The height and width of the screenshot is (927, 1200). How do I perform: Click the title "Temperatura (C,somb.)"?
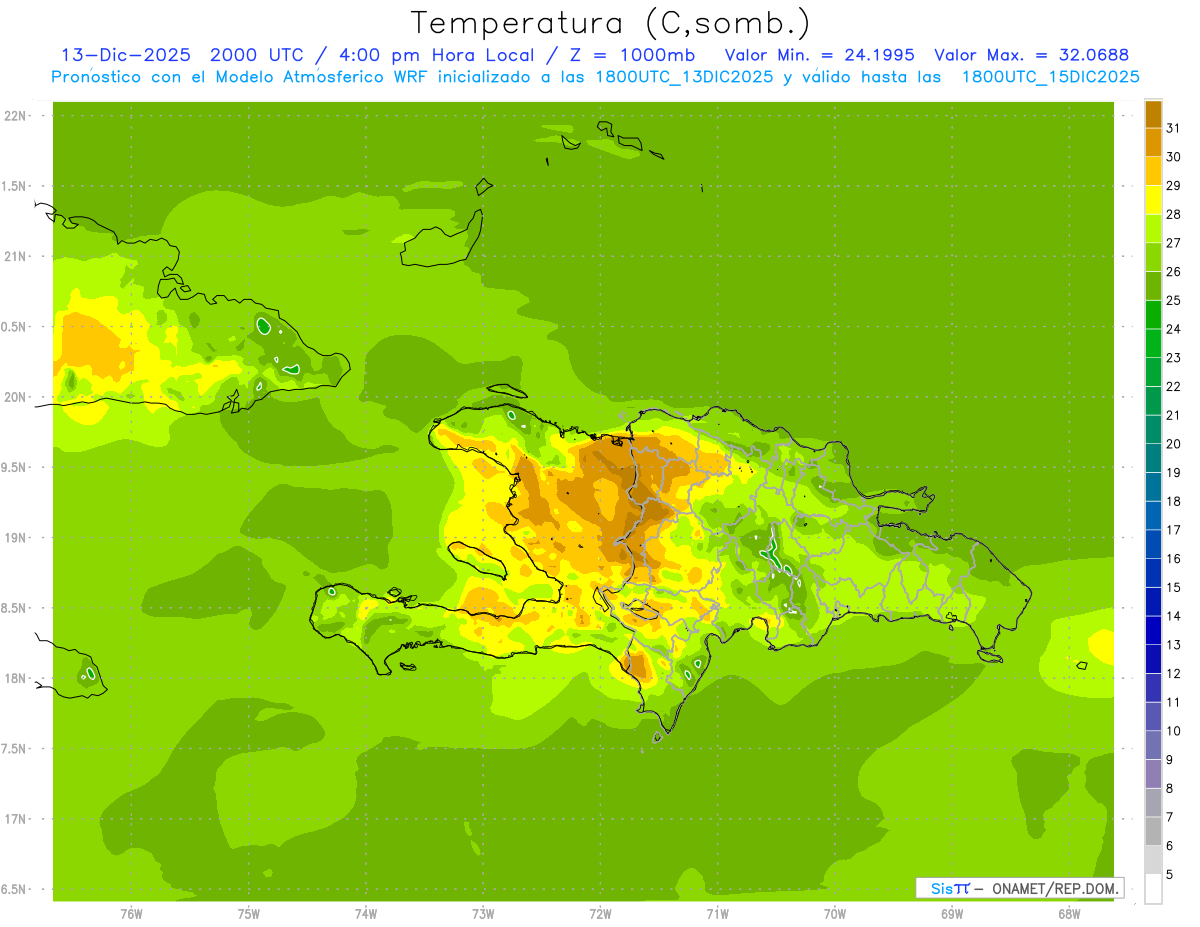tap(609, 23)
